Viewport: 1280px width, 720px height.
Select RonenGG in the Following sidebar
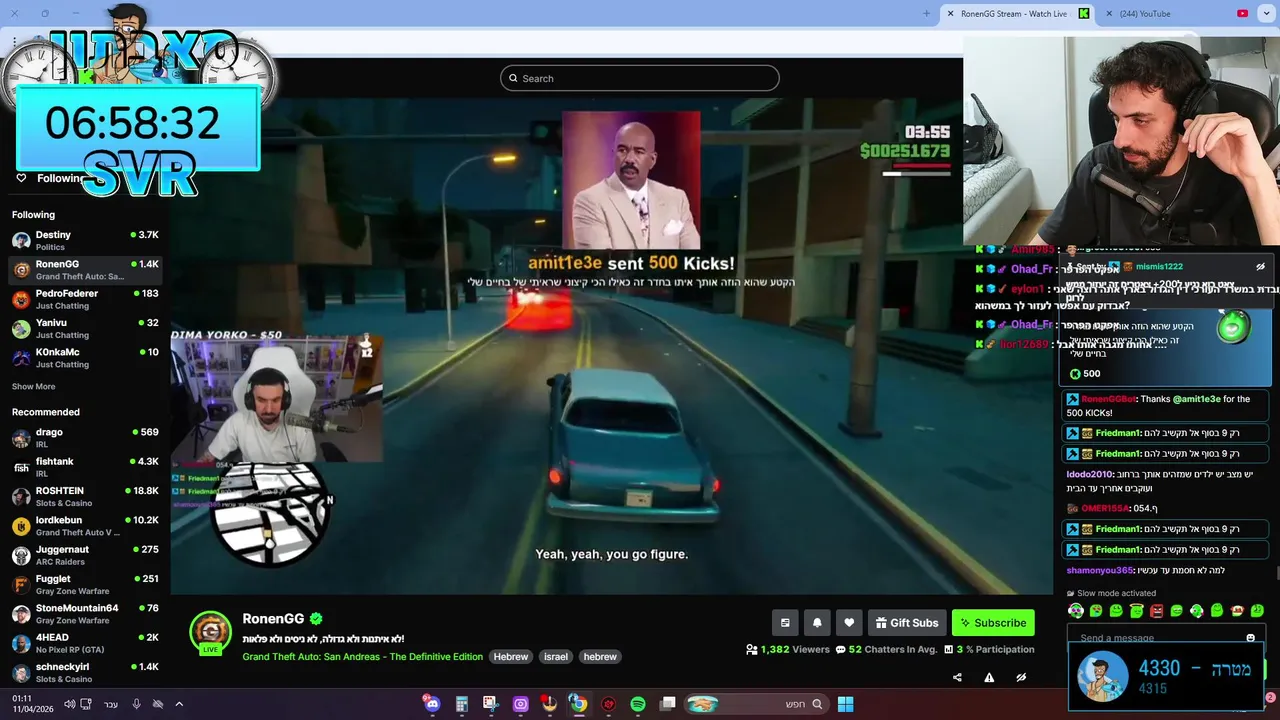(x=85, y=270)
